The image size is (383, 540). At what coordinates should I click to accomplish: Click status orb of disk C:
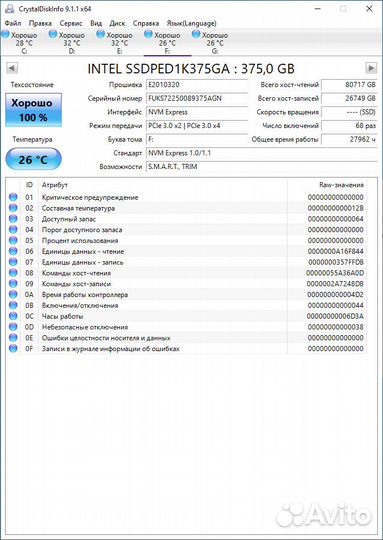tap(6, 34)
